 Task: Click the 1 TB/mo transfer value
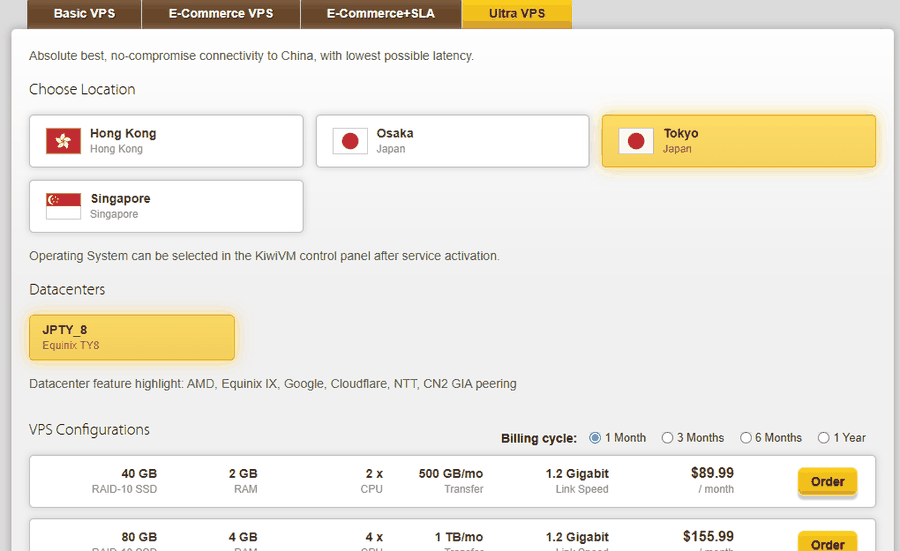[459, 537]
